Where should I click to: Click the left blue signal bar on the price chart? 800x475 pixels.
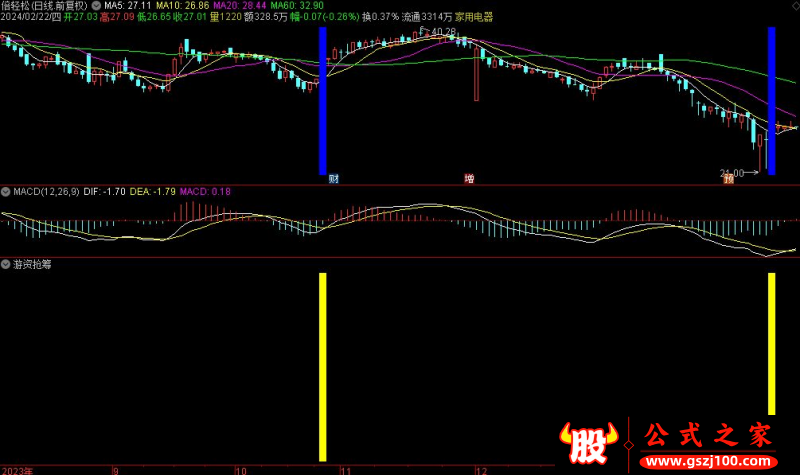[323, 100]
